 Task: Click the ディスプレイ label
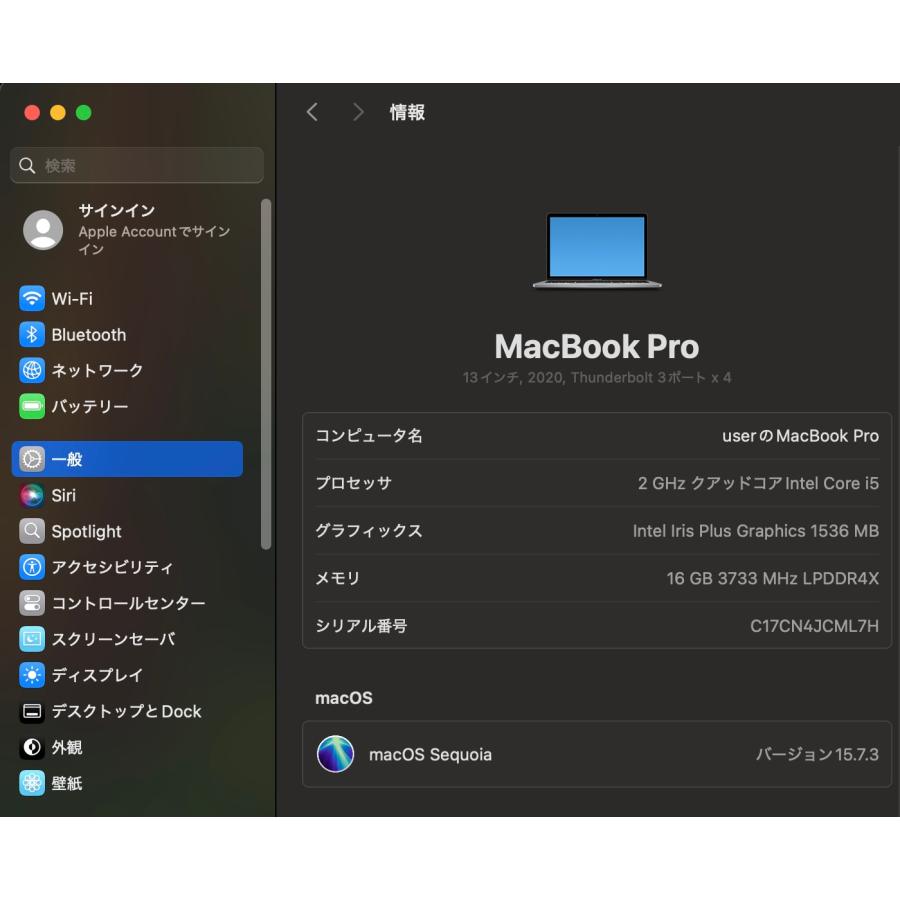[x=98, y=676]
